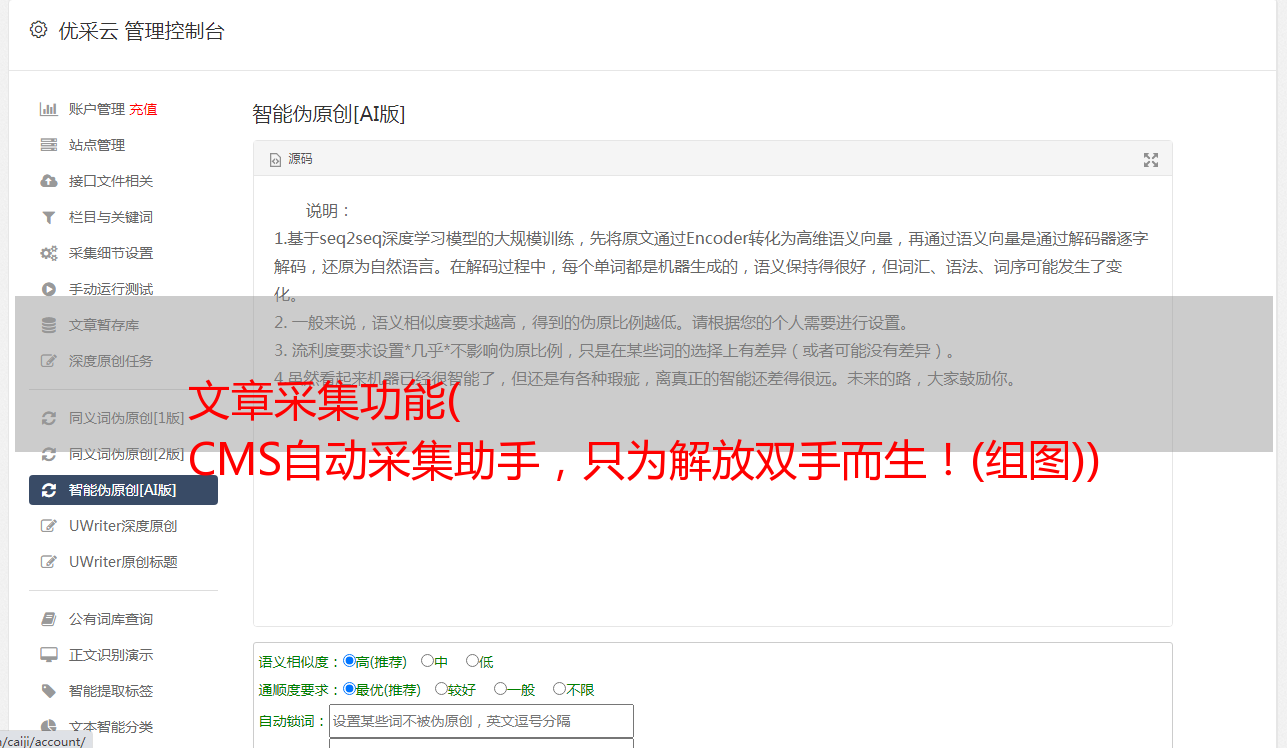Click the 自动锁词： label
This screenshot has height=748, width=1287.
293,721
